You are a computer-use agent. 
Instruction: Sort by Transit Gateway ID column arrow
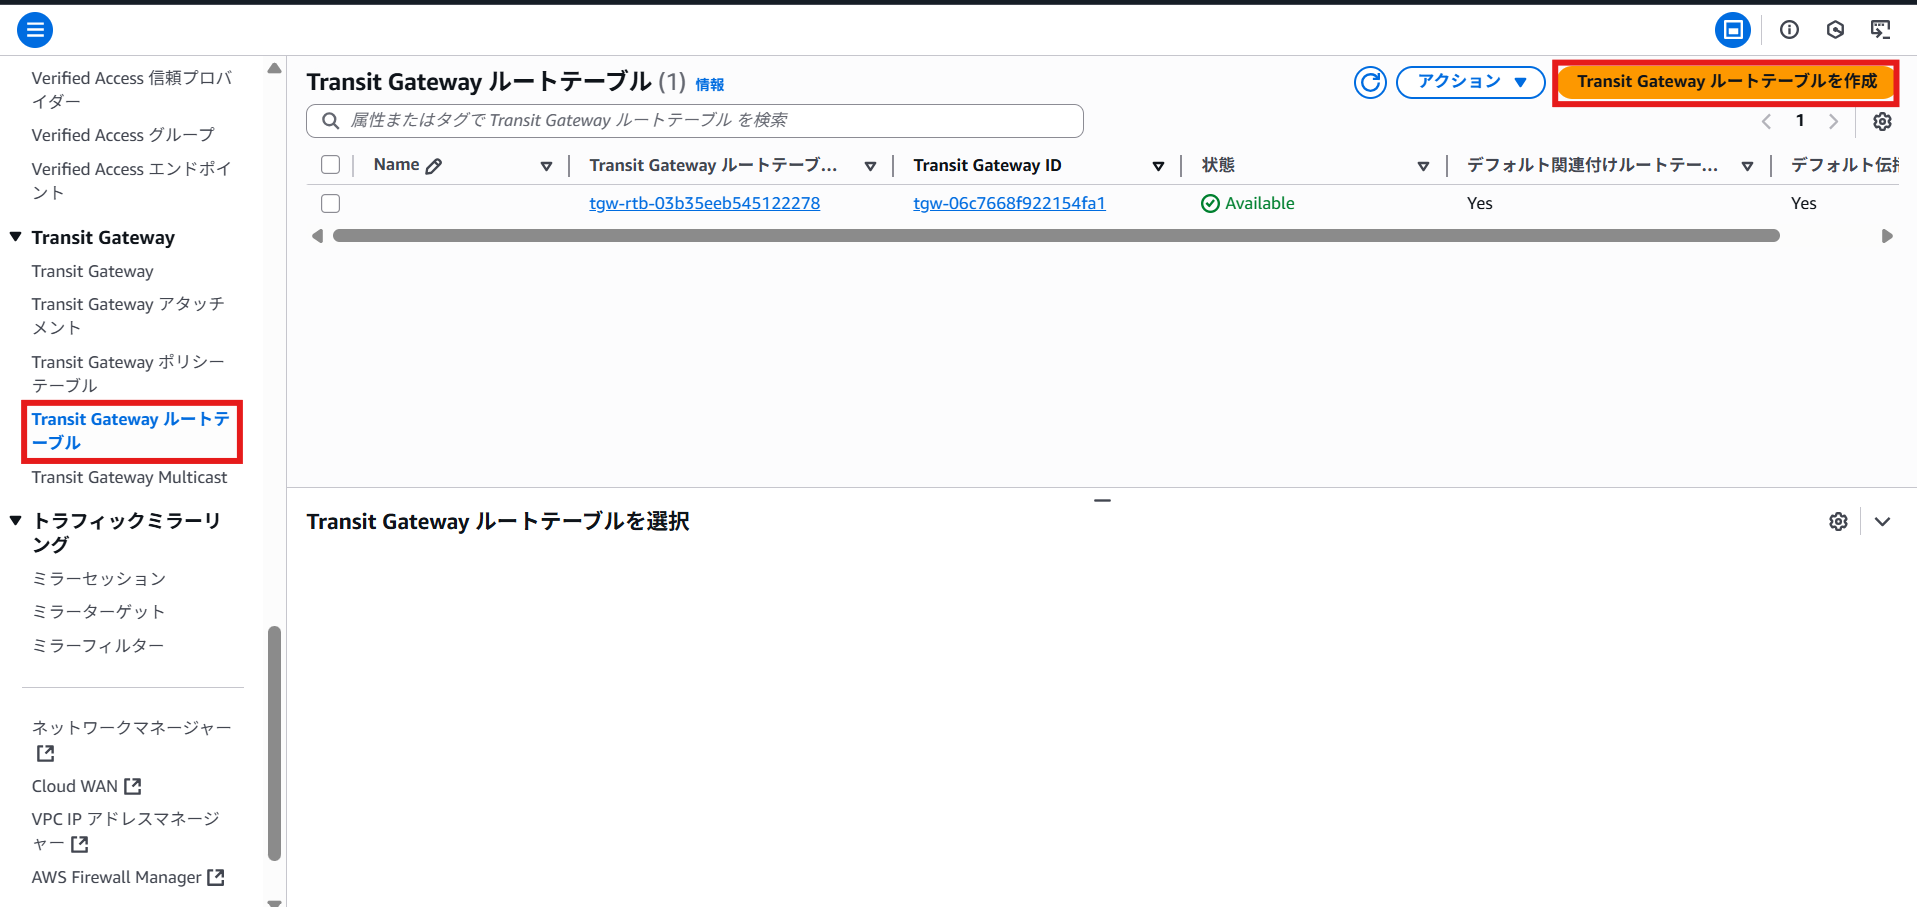(x=1158, y=166)
